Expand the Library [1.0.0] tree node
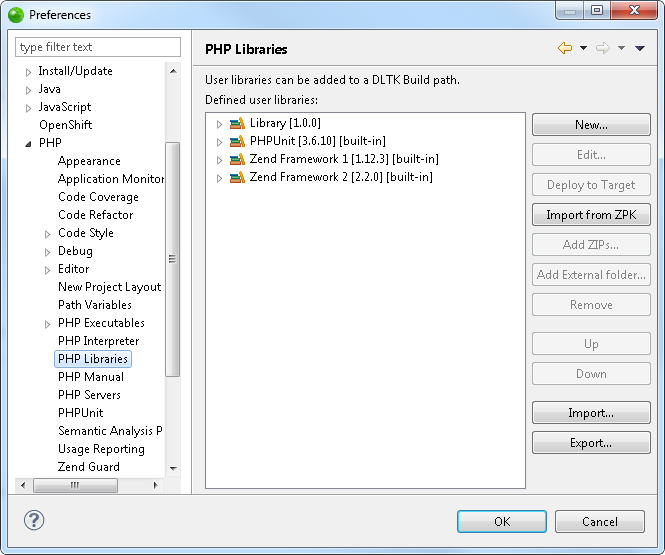Image resolution: width=665 pixels, height=555 pixels. click(219, 124)
